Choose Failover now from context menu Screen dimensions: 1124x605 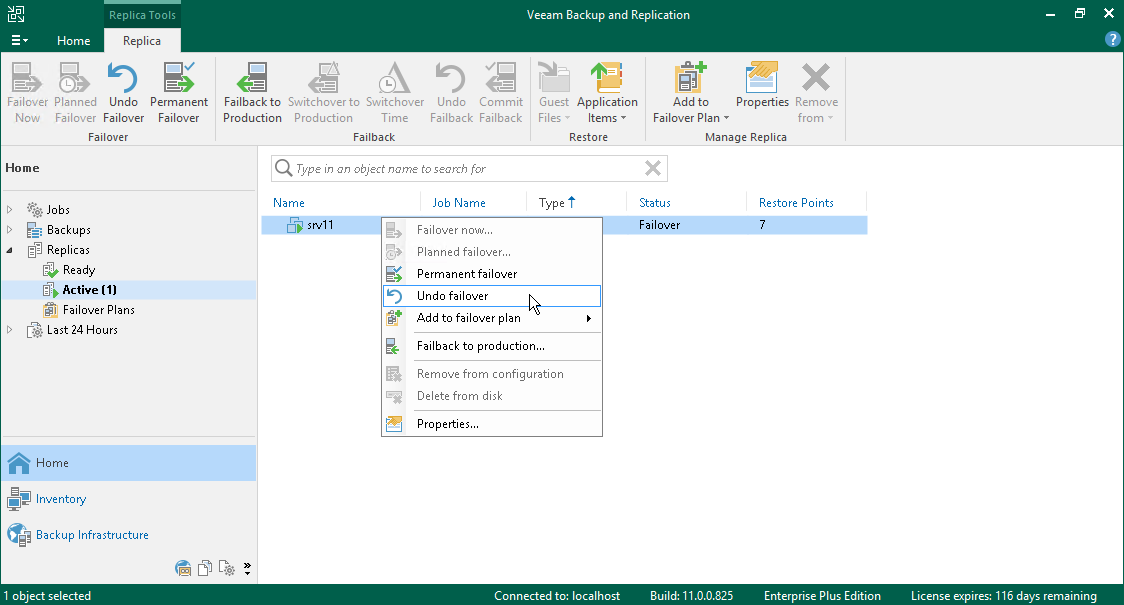pos(492,230)
